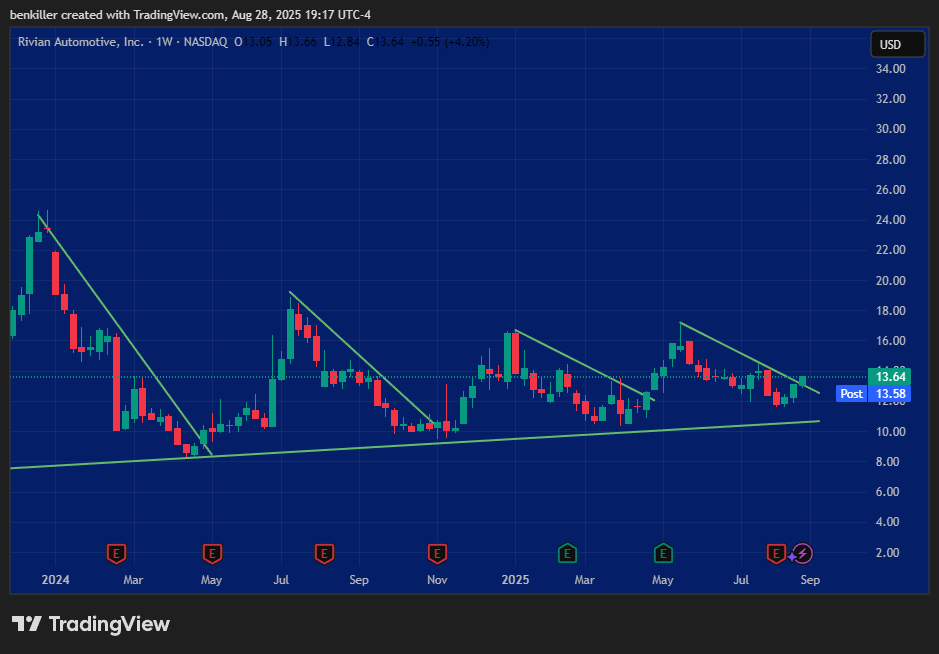Click the 32.00 price axis label
The image size is (939, 654).
[x=890, y=99]
